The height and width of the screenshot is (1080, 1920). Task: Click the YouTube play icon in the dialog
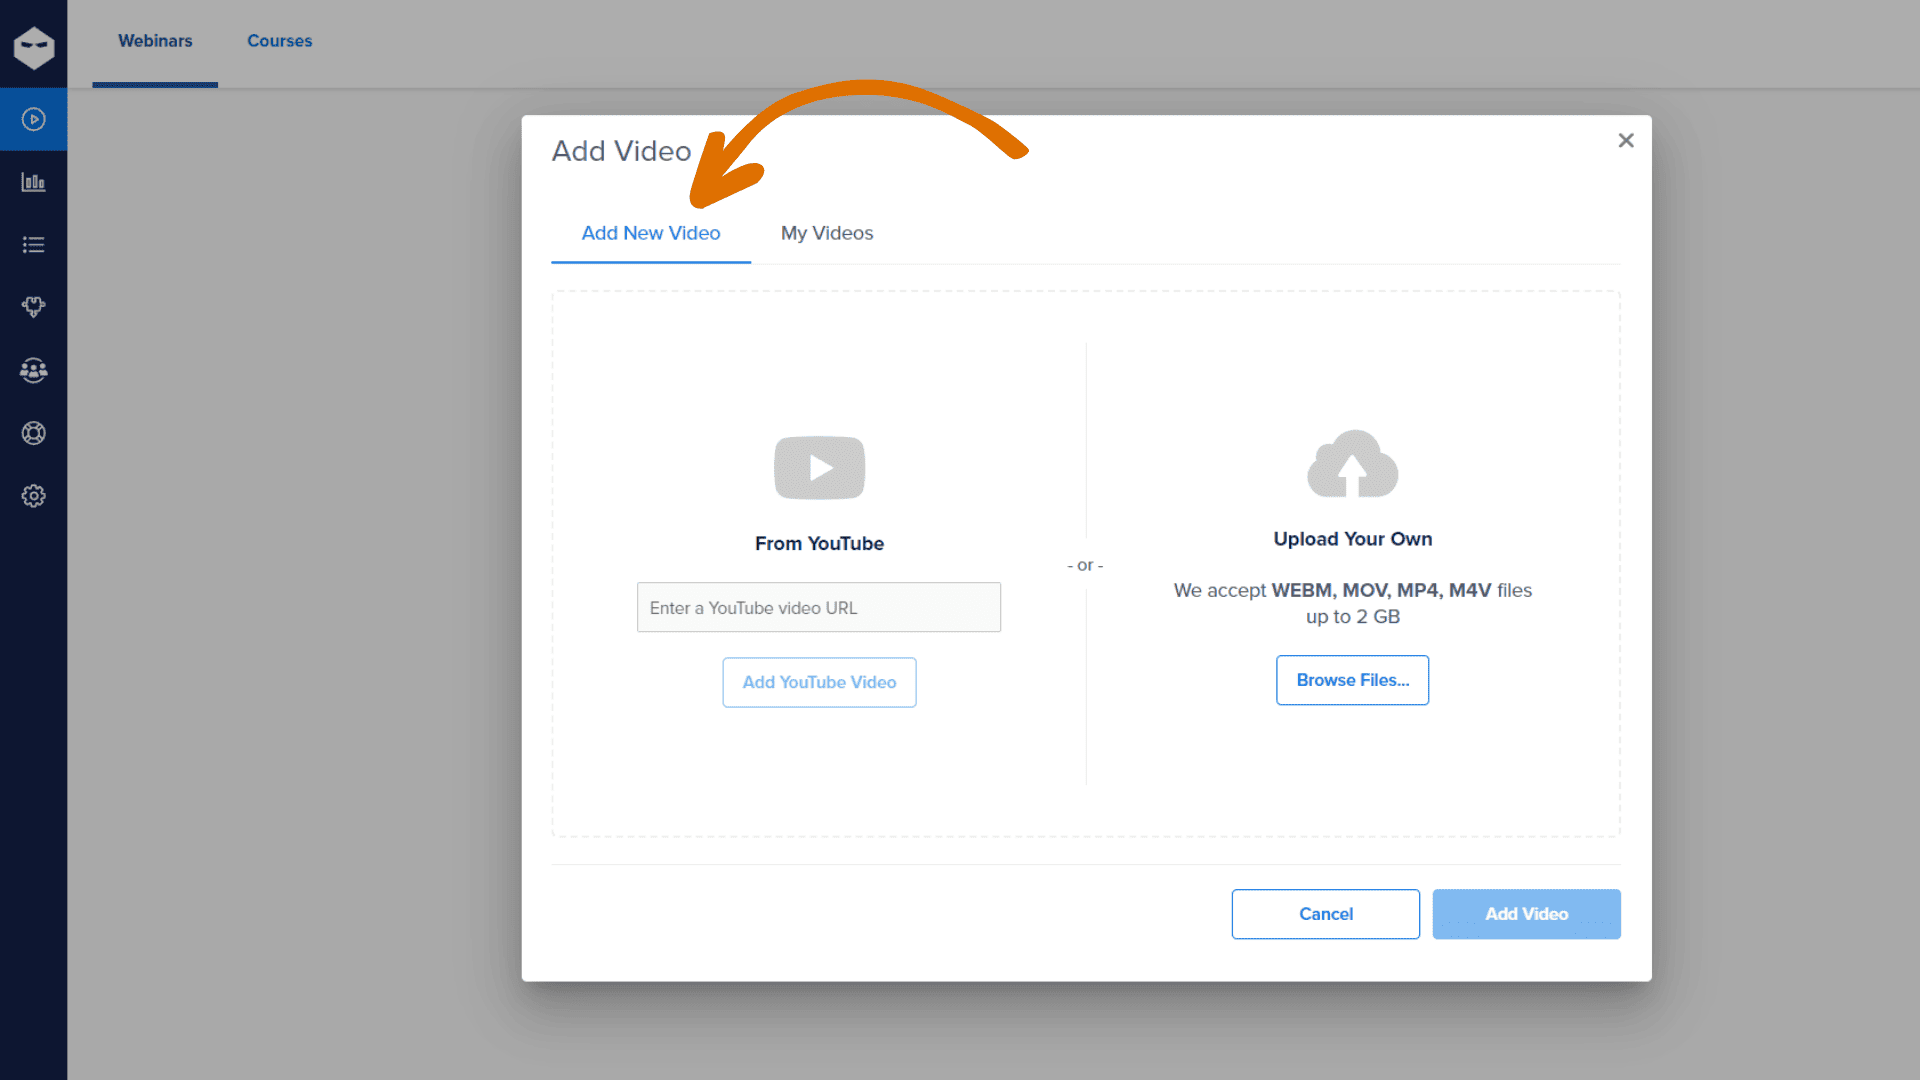click(819, 468)
